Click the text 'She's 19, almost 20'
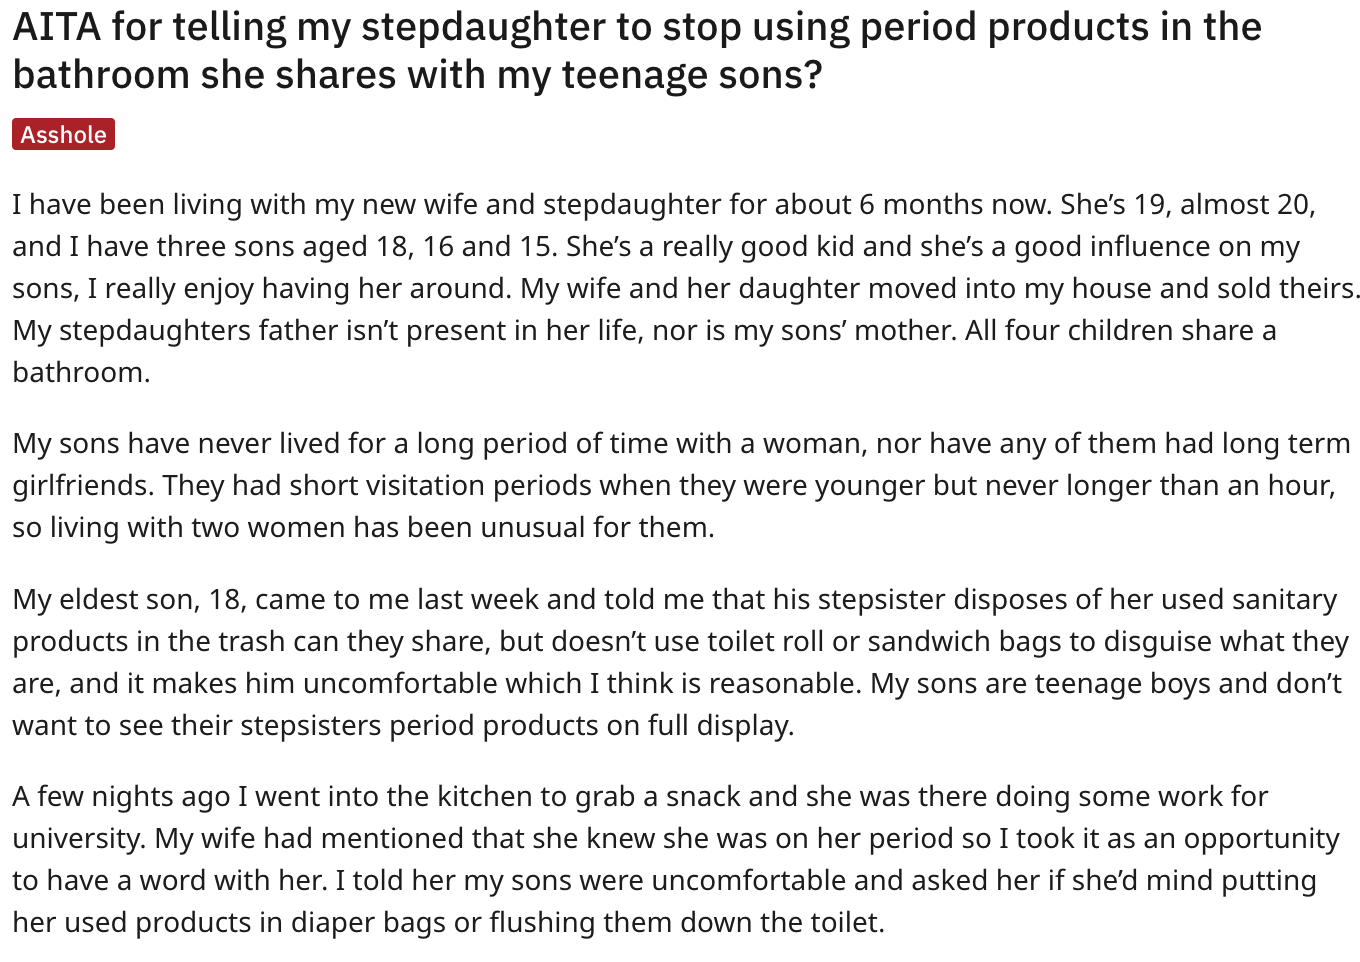1360x962 pixels. click(1185, 204)
